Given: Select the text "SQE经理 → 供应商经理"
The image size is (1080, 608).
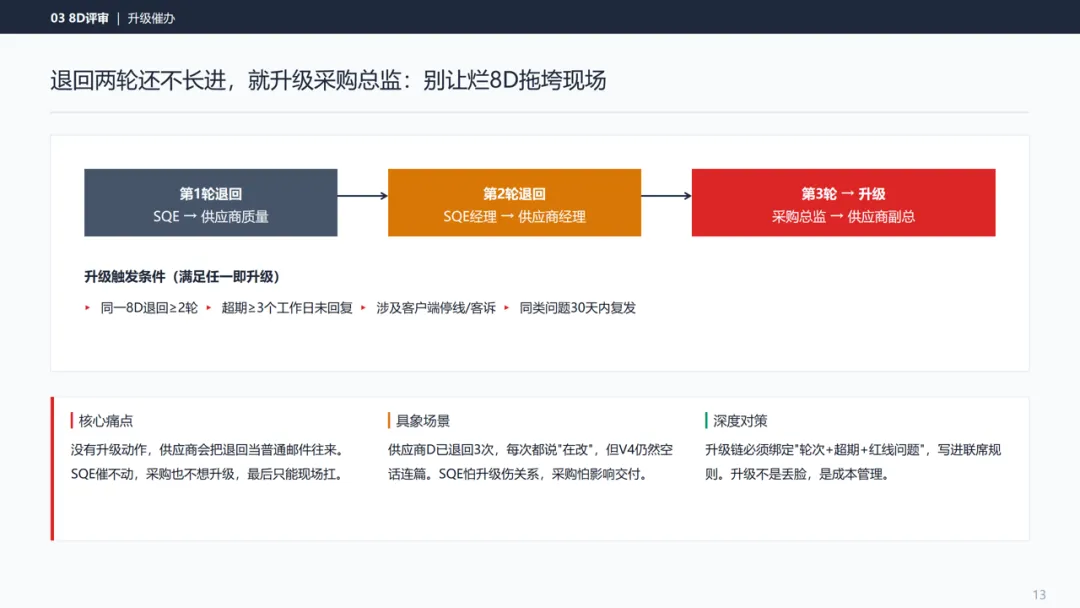Looking at the screenshot, I should click(x=515, y=216).
